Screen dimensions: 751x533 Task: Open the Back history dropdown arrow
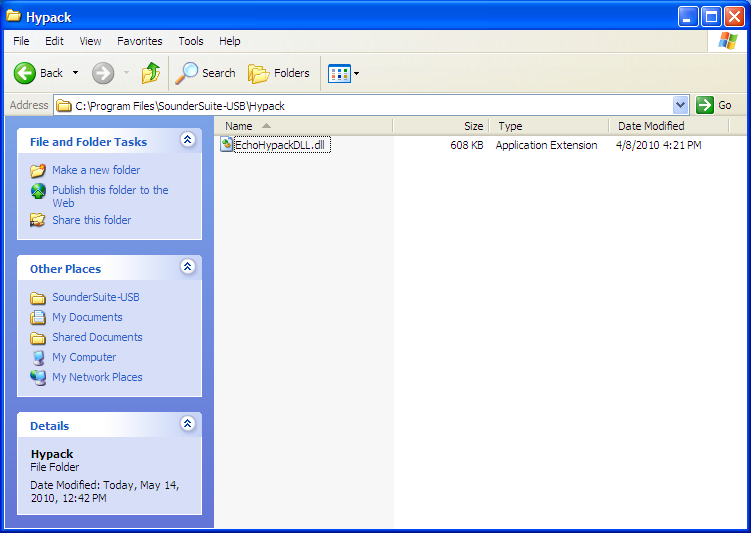coord(75,73)
